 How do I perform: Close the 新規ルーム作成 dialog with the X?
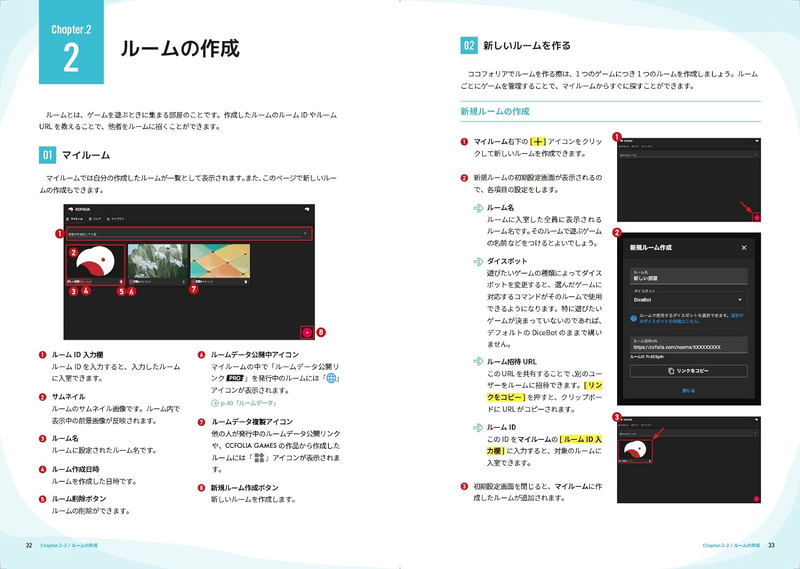click(744, 248)
